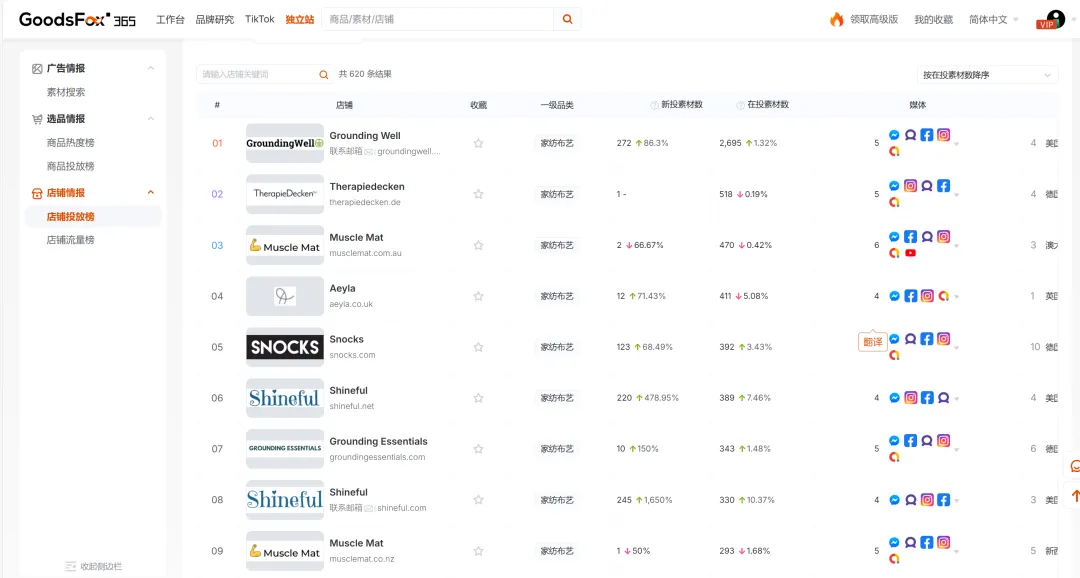Image resolution: width=1080 pixels, height=578 pixels.
Task: Open the 按在投素材数降序 sort dropdown
Action: [x=986, y=74]
